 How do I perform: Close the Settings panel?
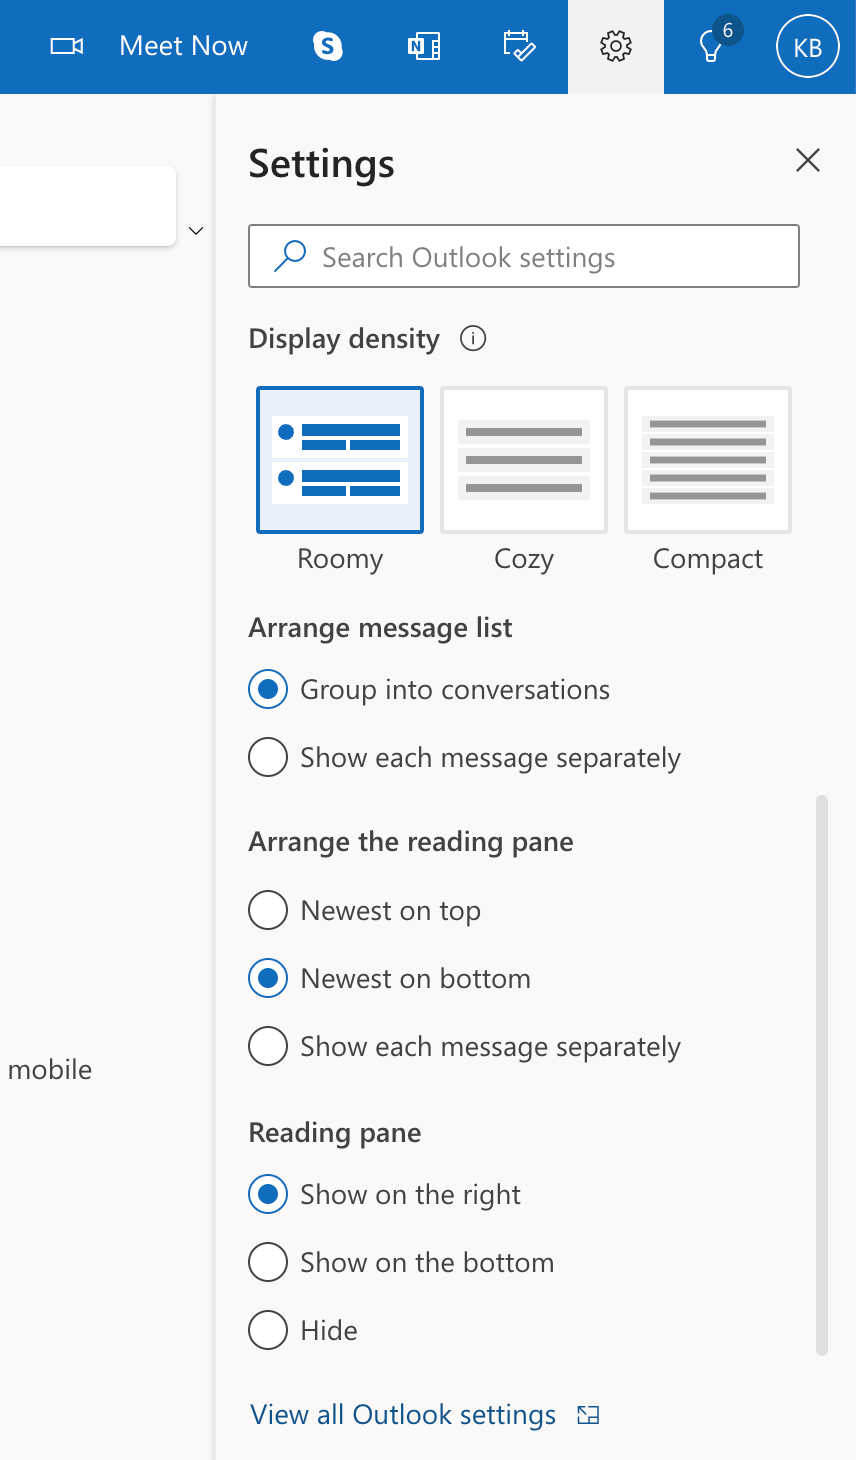click(x=807, y=160)
